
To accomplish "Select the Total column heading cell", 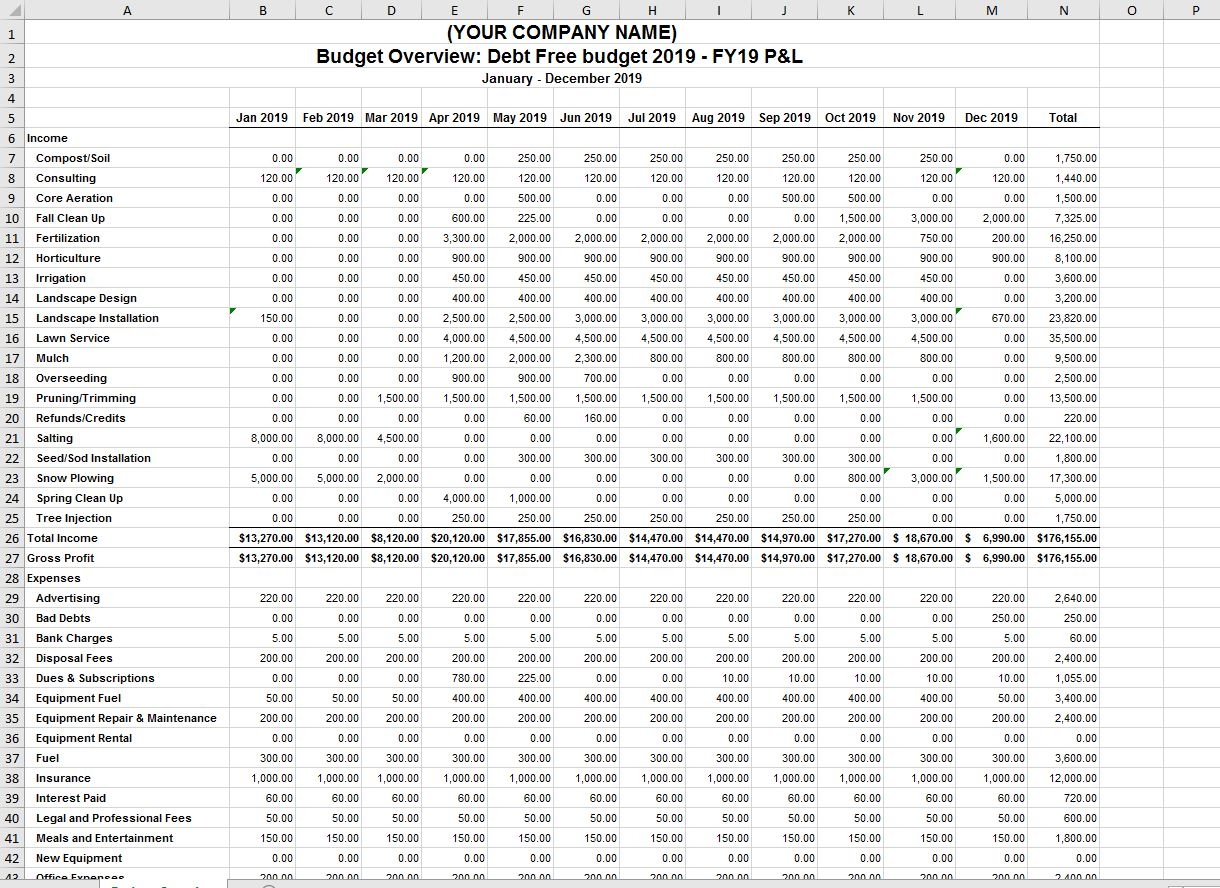I will point(1063,118).
